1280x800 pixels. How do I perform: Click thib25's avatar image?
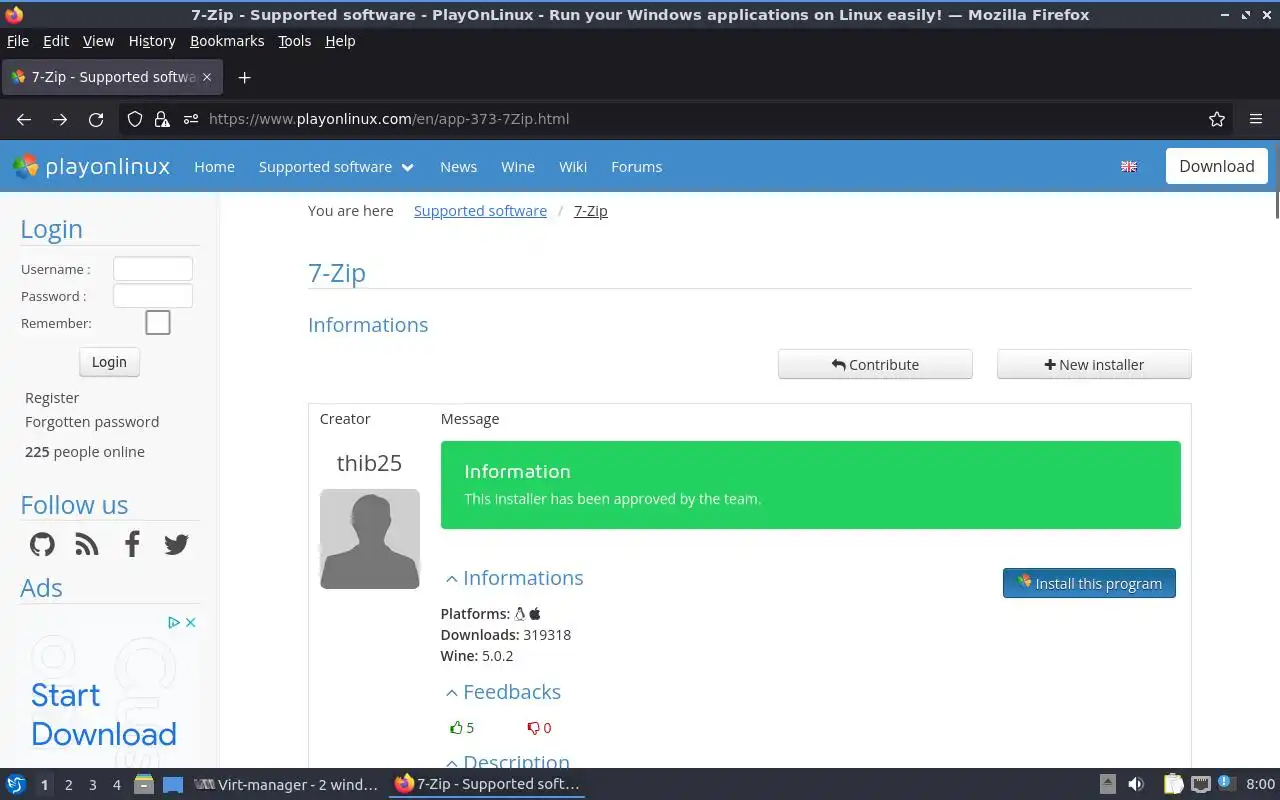(370, 539)
